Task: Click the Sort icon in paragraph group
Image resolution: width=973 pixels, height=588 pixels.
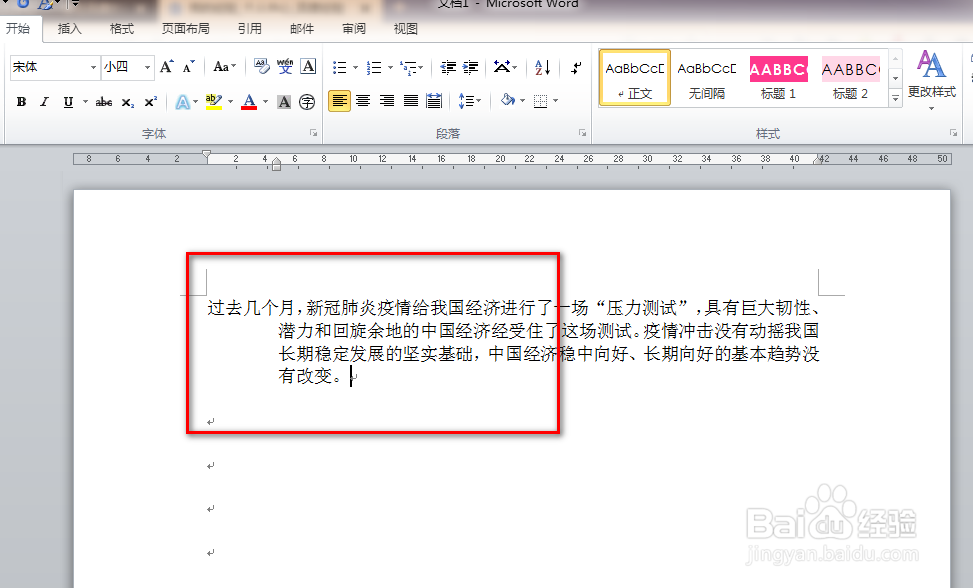Action: pyautogui.click(x=541, y=68)
